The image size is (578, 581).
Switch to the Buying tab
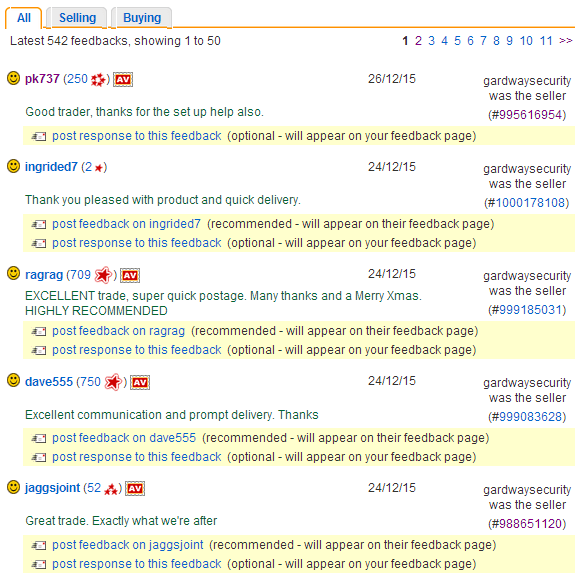(142, 18)
